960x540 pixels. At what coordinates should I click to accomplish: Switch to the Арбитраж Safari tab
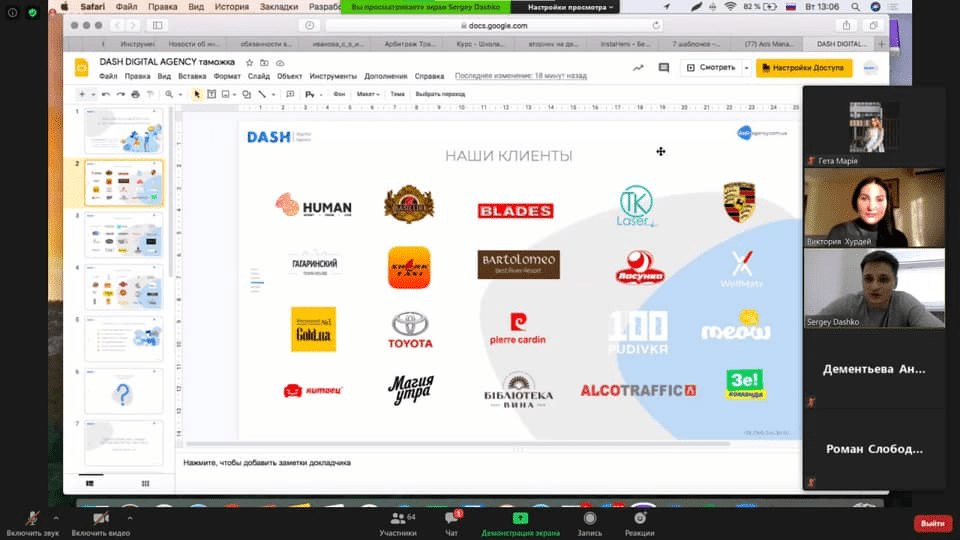pos(410,44)
